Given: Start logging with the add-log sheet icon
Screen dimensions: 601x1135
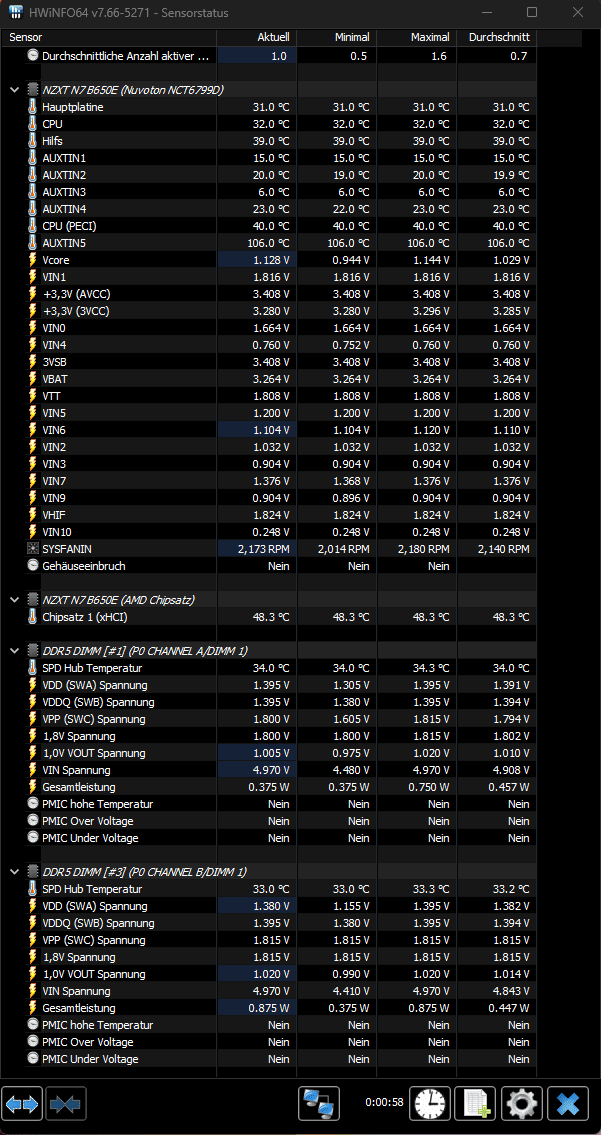Looking at the screenshot, I should coord(476,1105).
